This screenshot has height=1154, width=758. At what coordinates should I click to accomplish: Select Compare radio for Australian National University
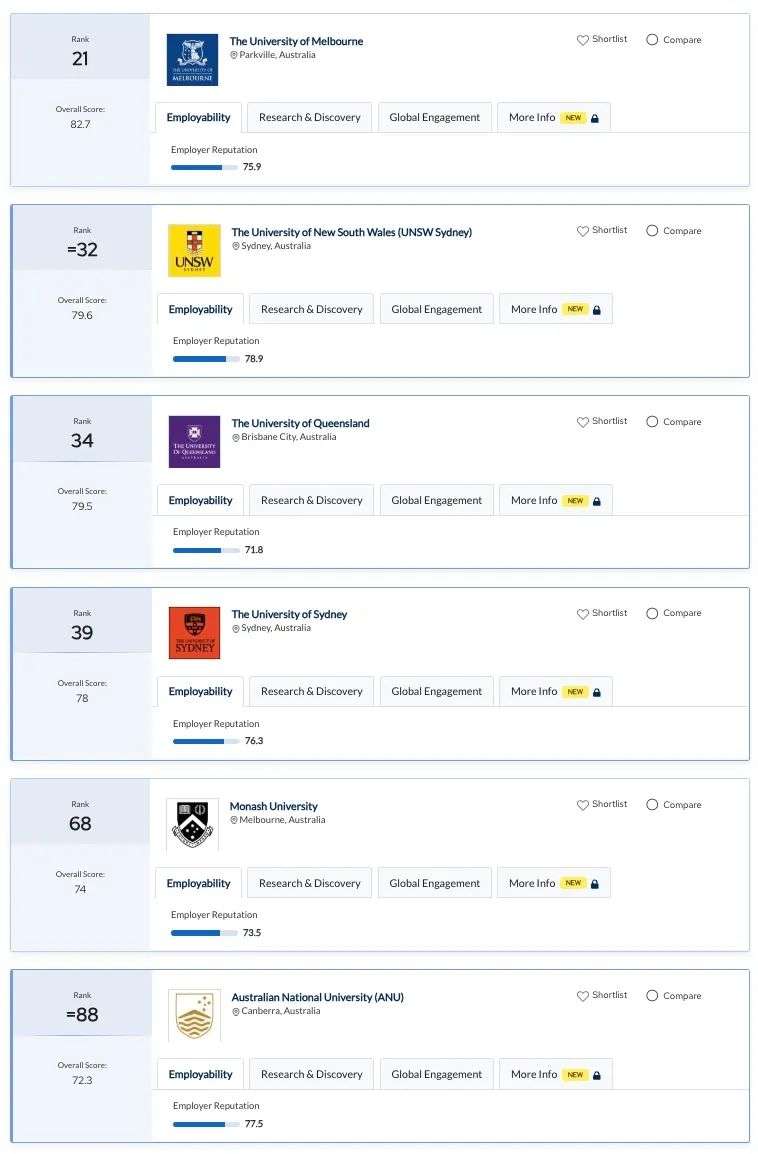coord(652,995)
